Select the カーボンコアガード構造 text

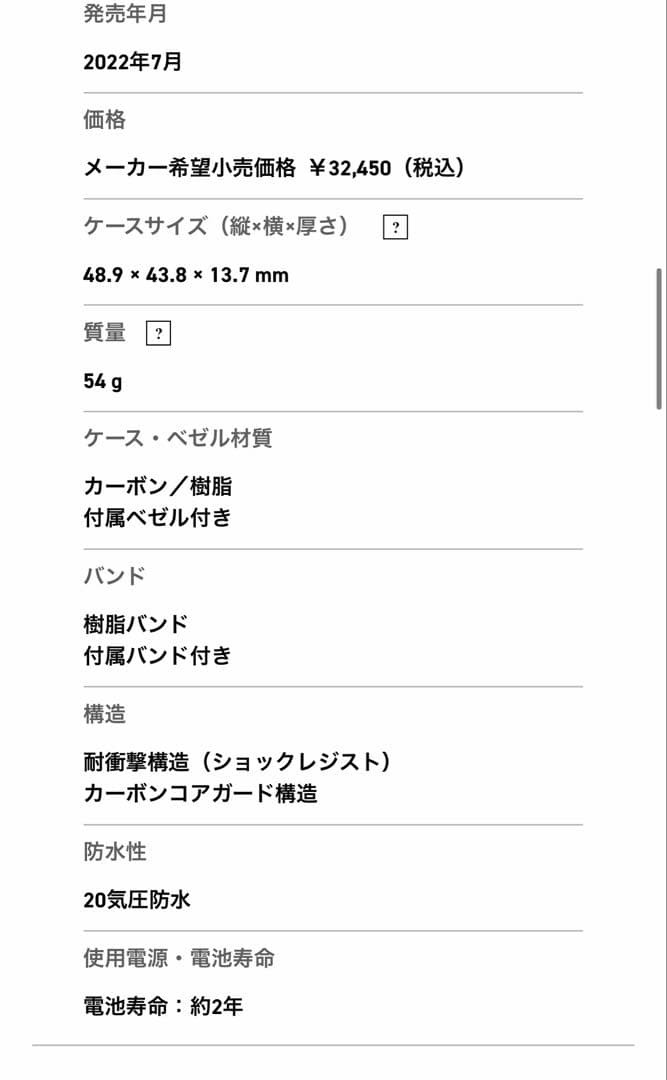(201, 793)
